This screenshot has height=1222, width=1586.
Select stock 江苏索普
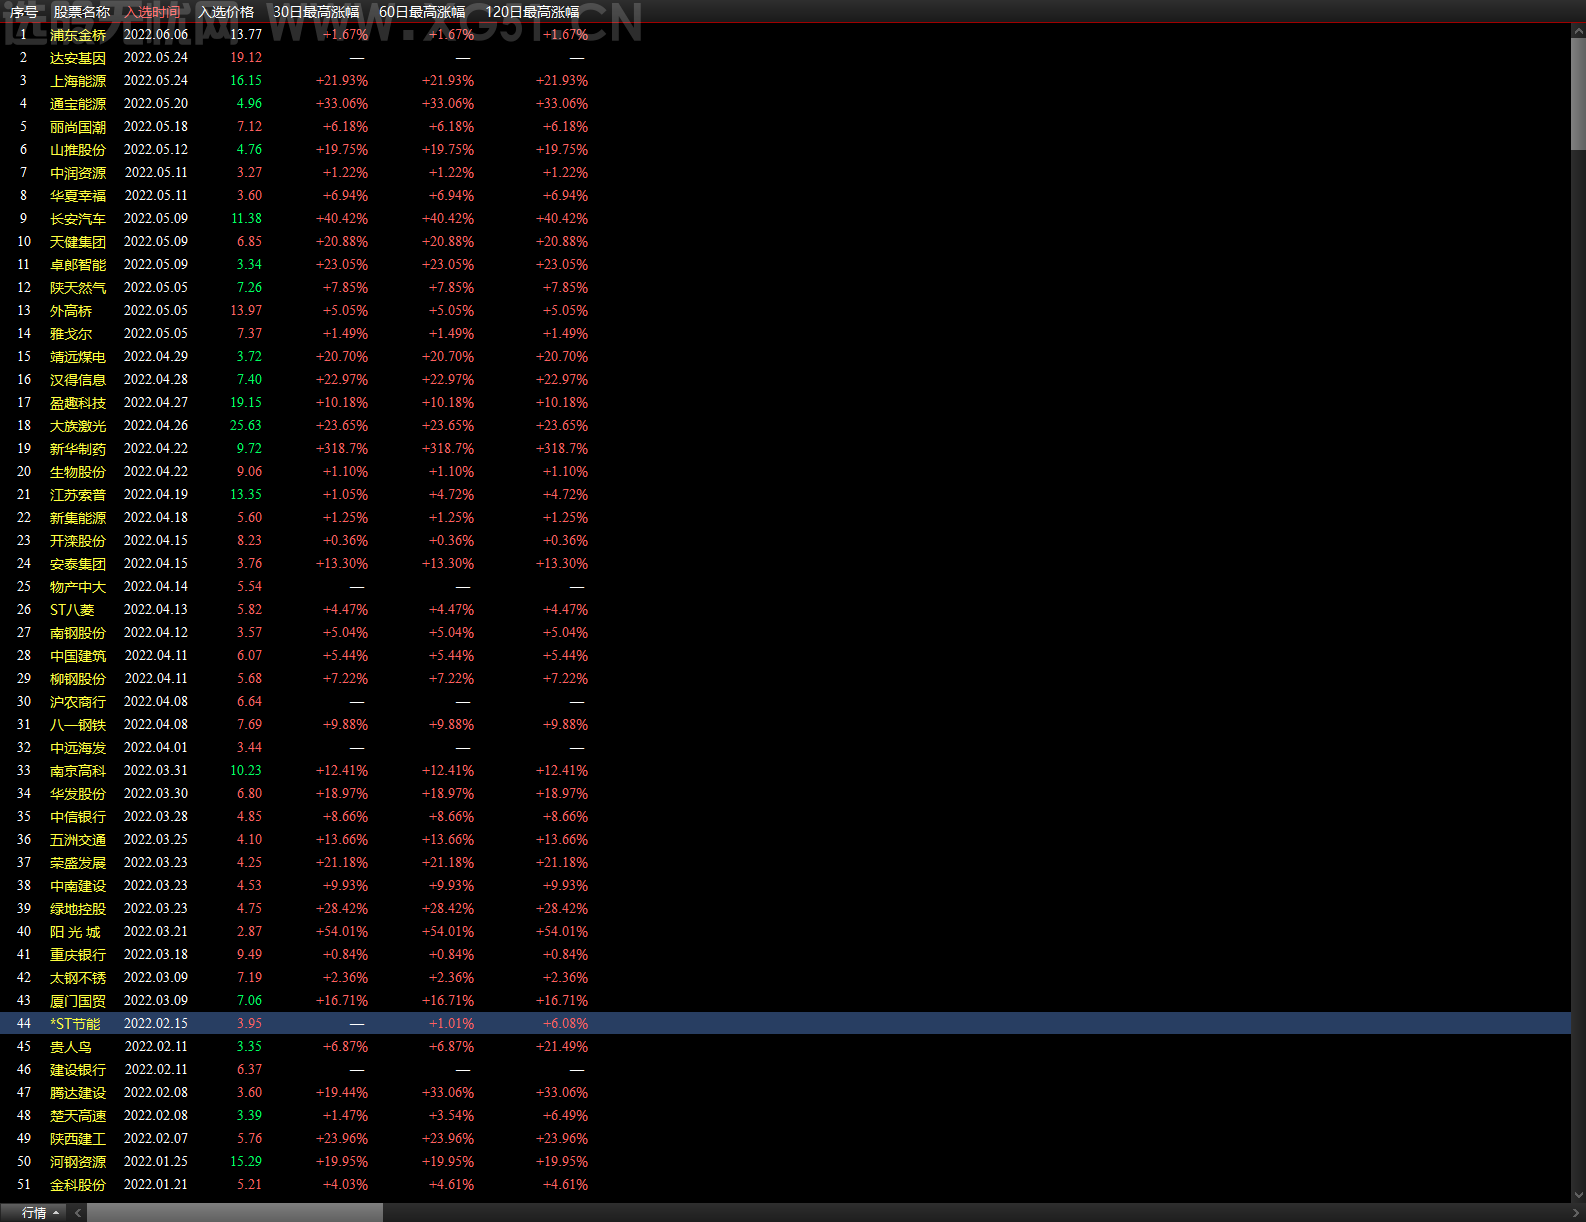[78, 495]
